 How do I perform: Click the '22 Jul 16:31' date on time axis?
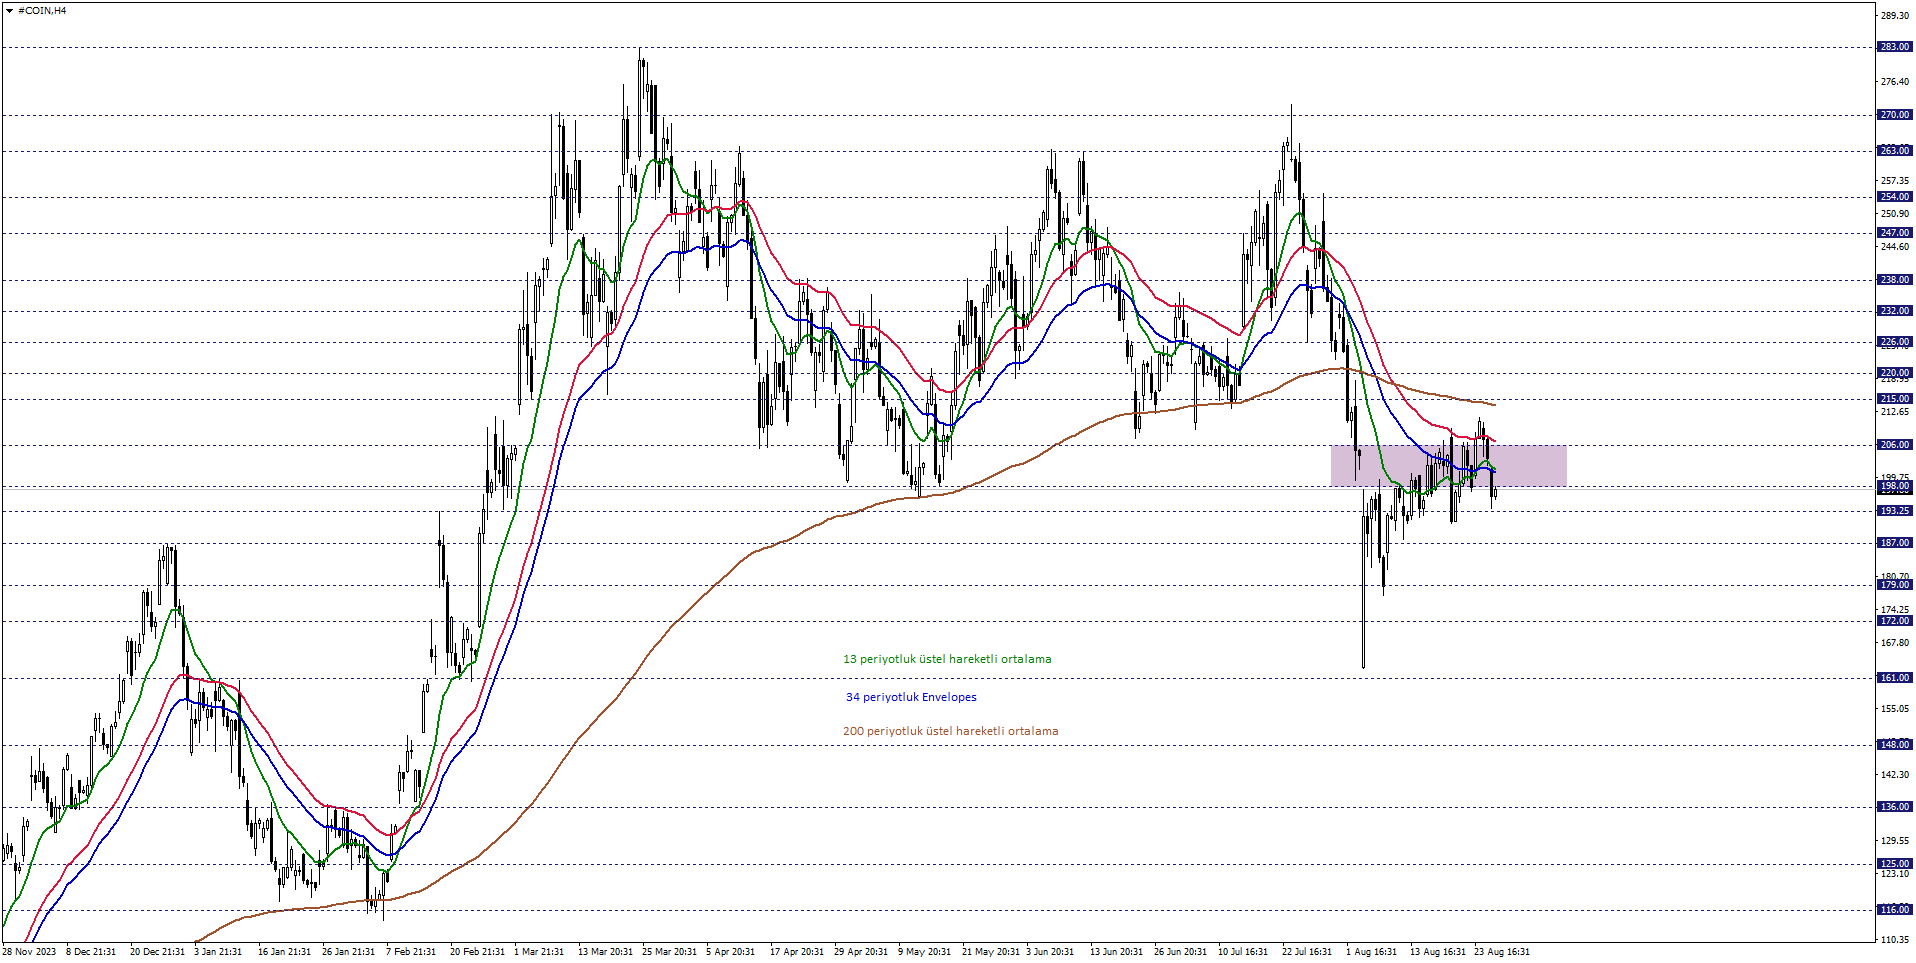tap(1307, 952)
